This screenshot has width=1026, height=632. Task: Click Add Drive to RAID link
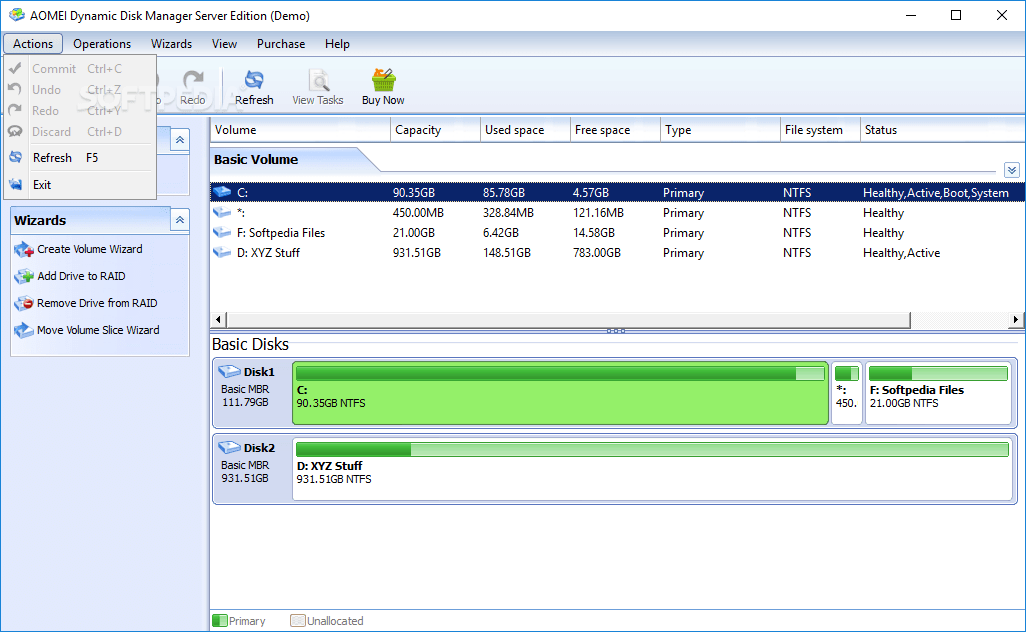click(x=81, y=276)
